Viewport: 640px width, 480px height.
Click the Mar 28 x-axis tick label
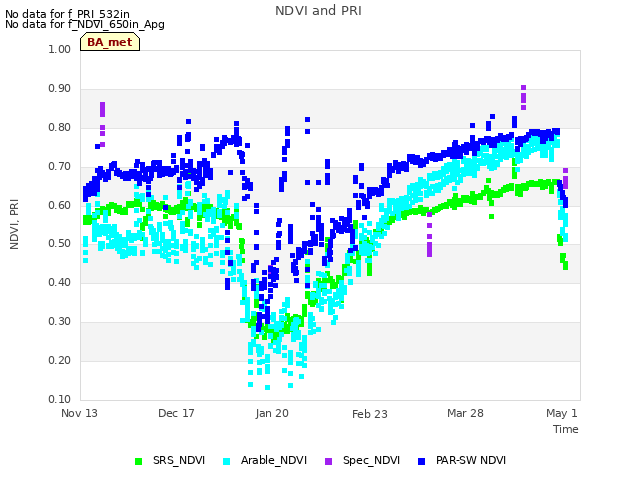click(465, 413)
